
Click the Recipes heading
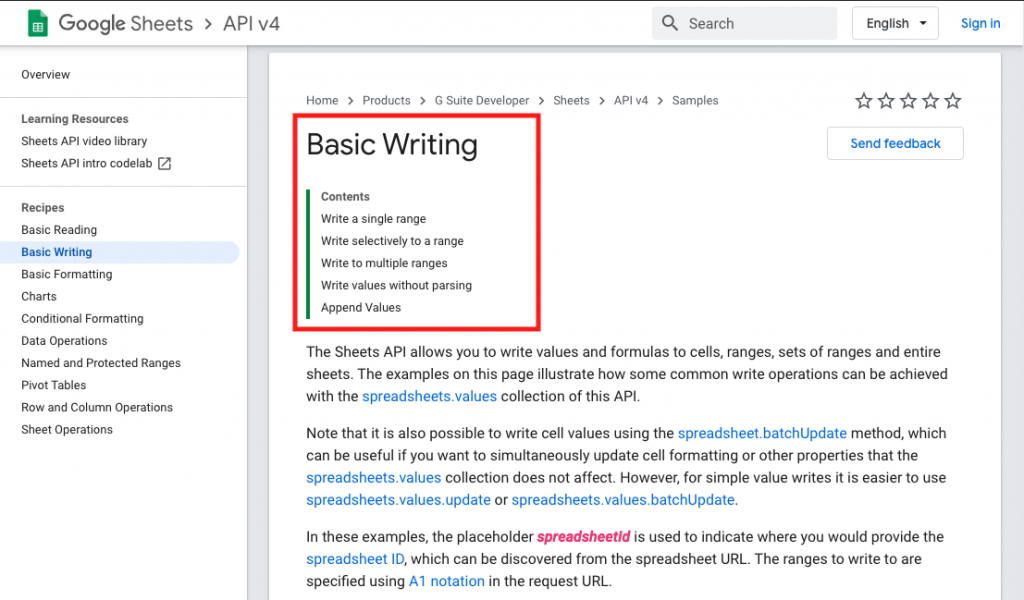(42, 208)
